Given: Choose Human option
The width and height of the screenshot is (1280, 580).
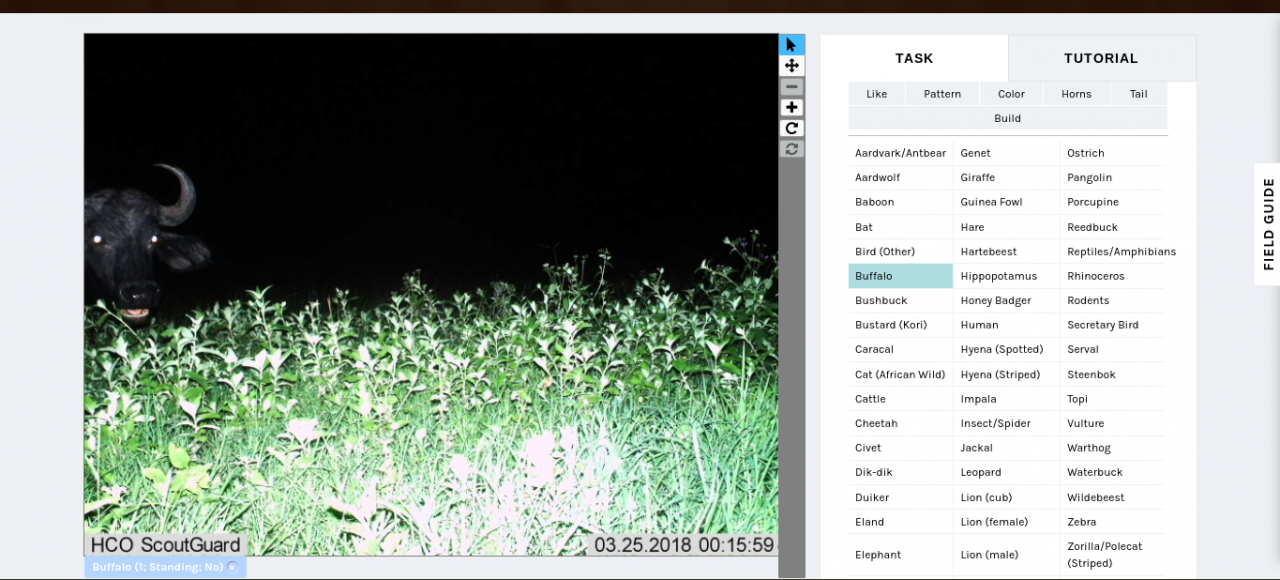Looking at the screenshot, I should pyautogui.click(x=1006, y=325).
